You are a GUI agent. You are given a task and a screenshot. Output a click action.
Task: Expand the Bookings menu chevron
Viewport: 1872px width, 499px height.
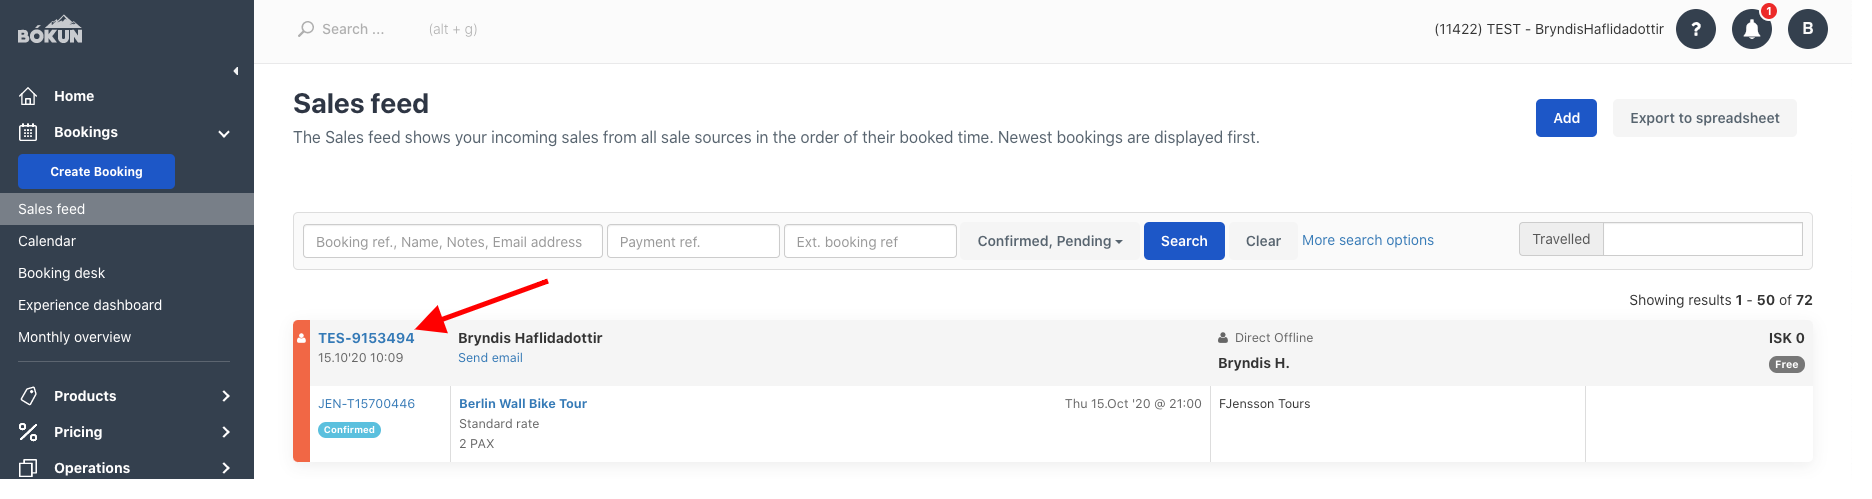tap(224, 133)
